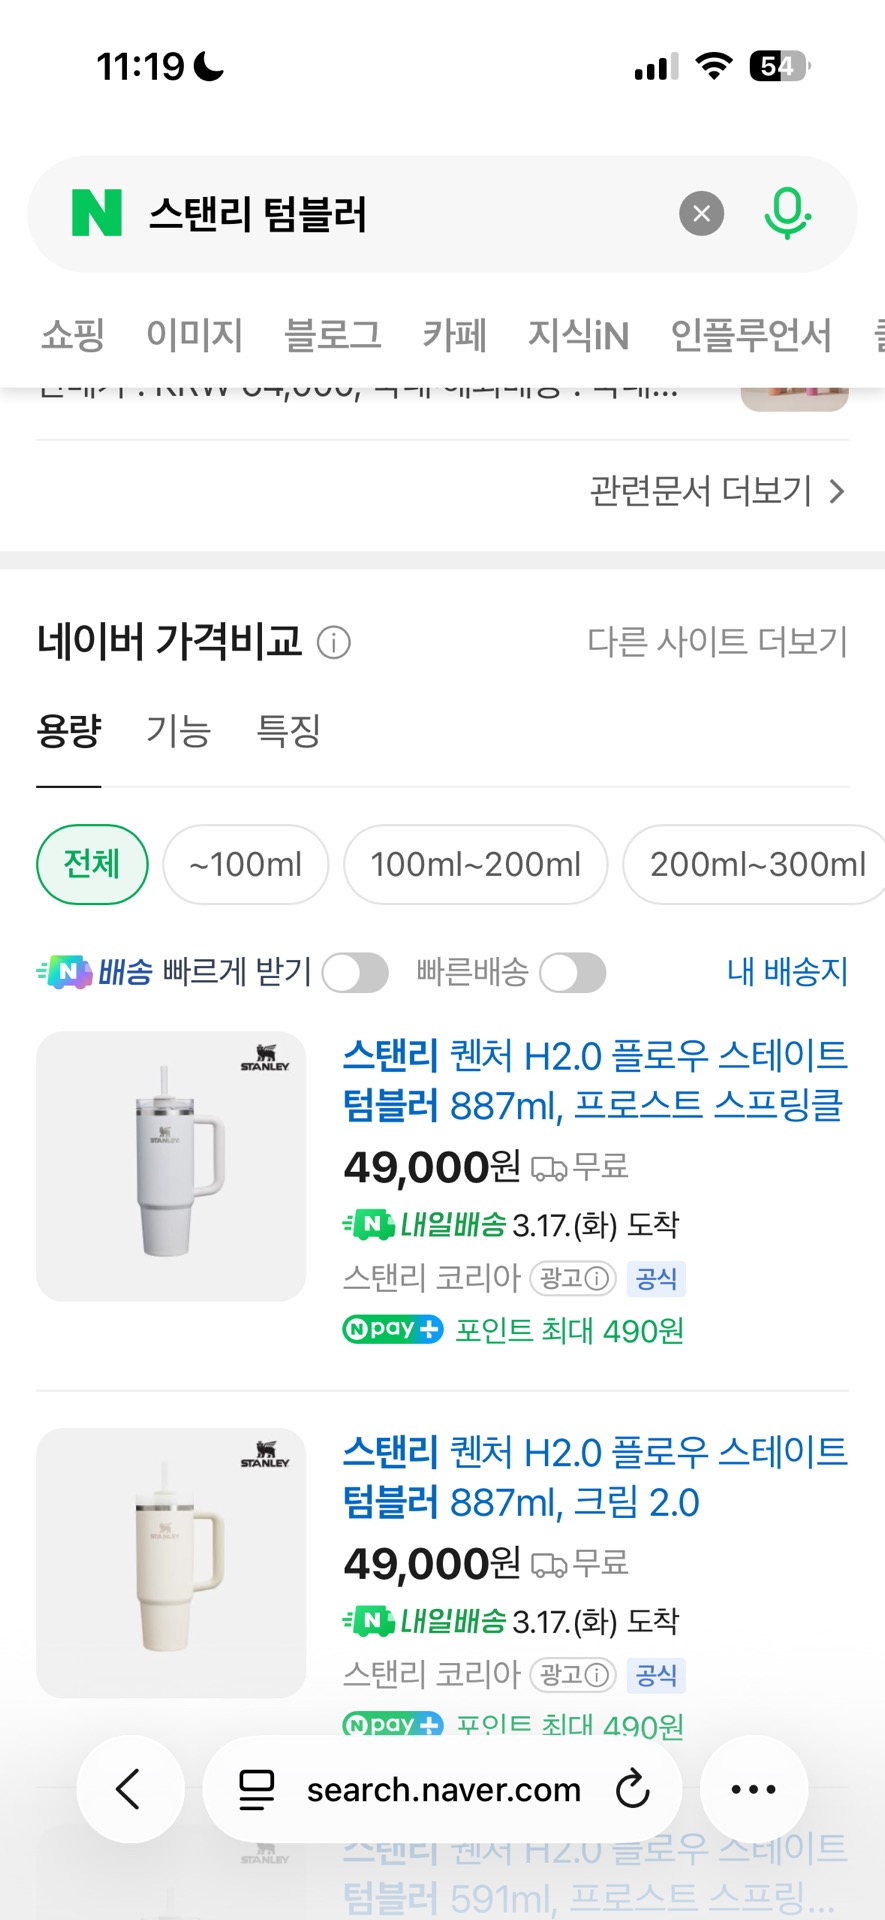The width and height of the screenshot is (885, 1920).
Task: Open the browser page tools icon
Action: click(256, 1789)
